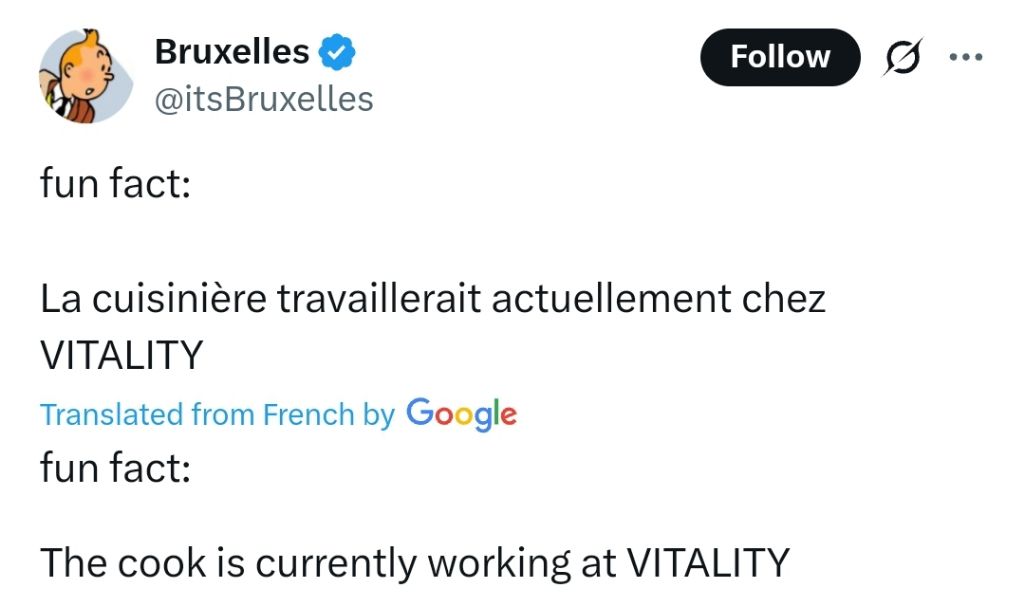Click the colorful Google logo
1024x606 pixels.
tap(461, 414)
